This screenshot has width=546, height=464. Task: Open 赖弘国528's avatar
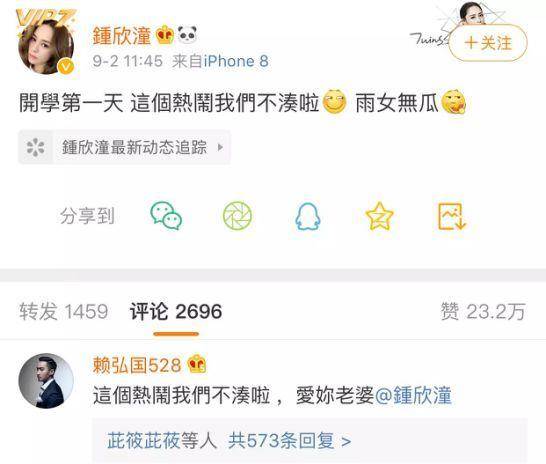coord(46,380)
